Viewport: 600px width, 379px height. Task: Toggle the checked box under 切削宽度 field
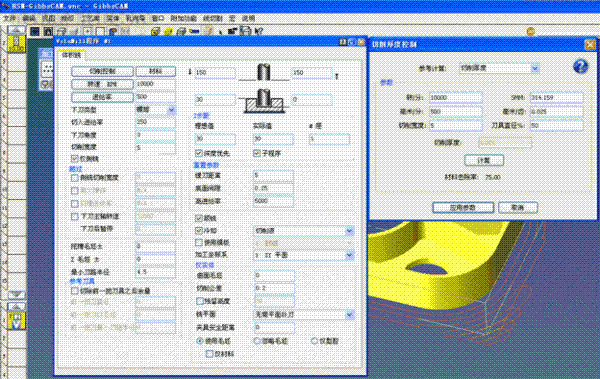click(75, 158)
